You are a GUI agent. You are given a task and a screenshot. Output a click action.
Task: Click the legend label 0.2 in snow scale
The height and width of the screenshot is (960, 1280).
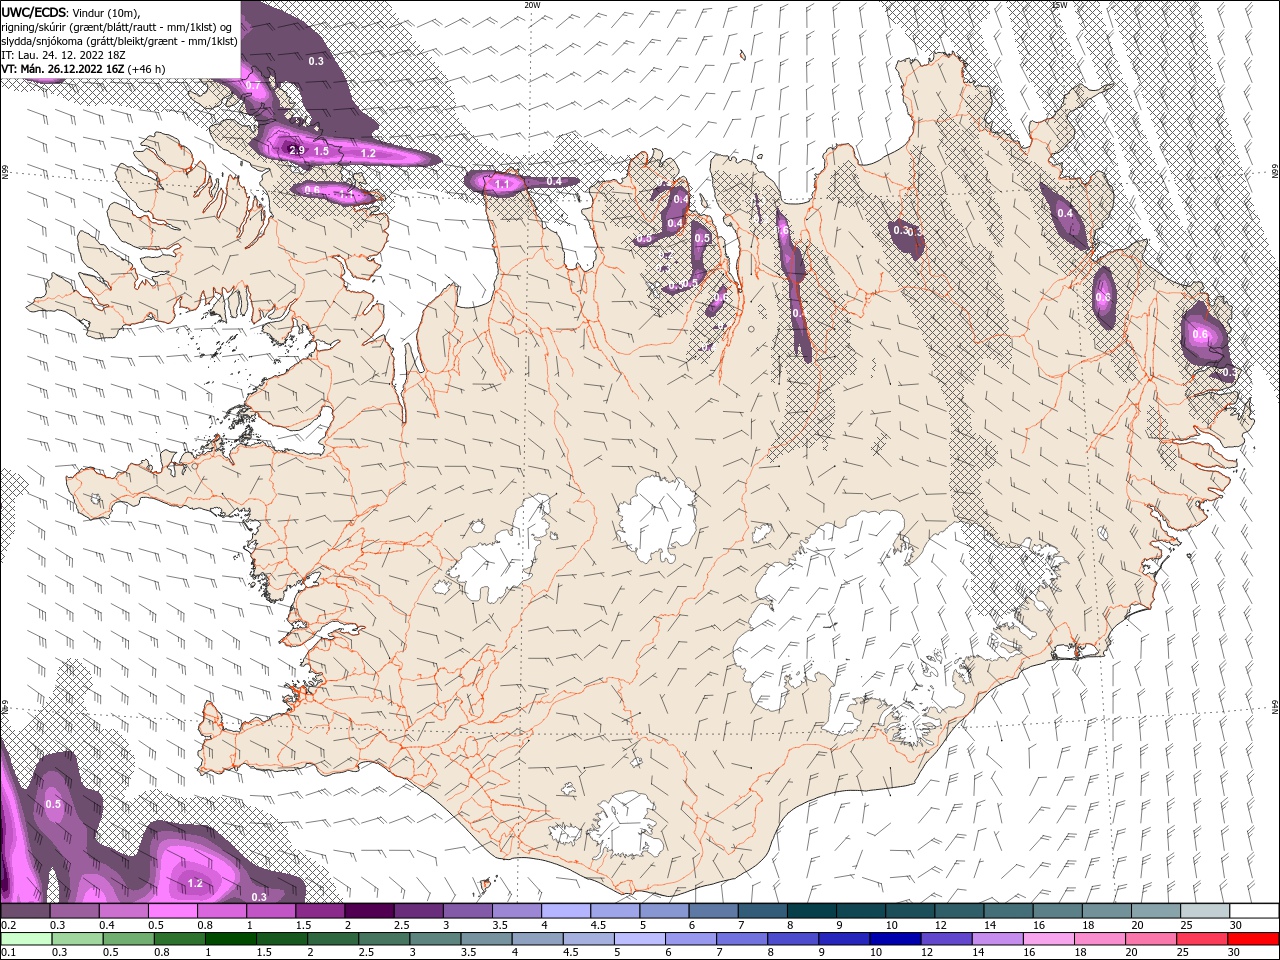coord(9,926)
